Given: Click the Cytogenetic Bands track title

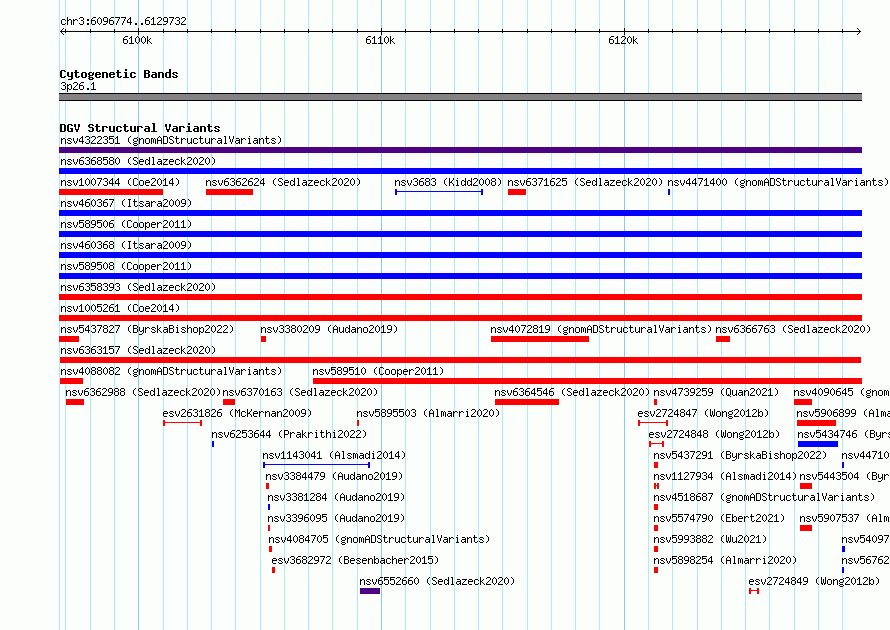Looking at the screenshot, I should pos(119,74).
